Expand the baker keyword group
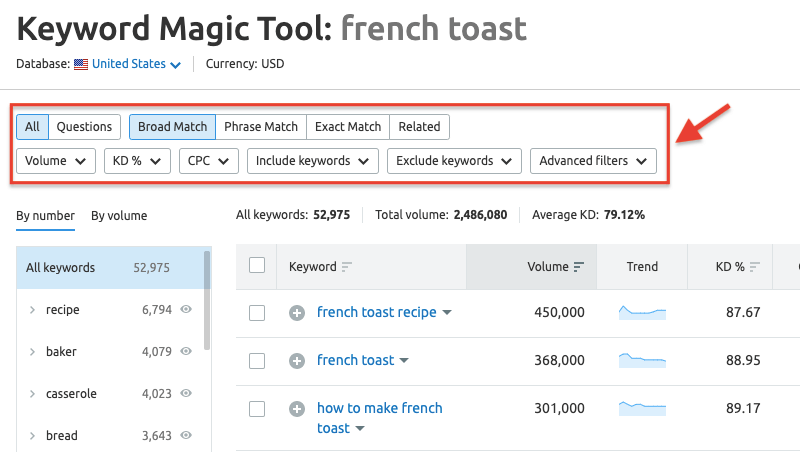Image resolution: width=800 pixels, height=452 pixels. click(x=32, y=351)
